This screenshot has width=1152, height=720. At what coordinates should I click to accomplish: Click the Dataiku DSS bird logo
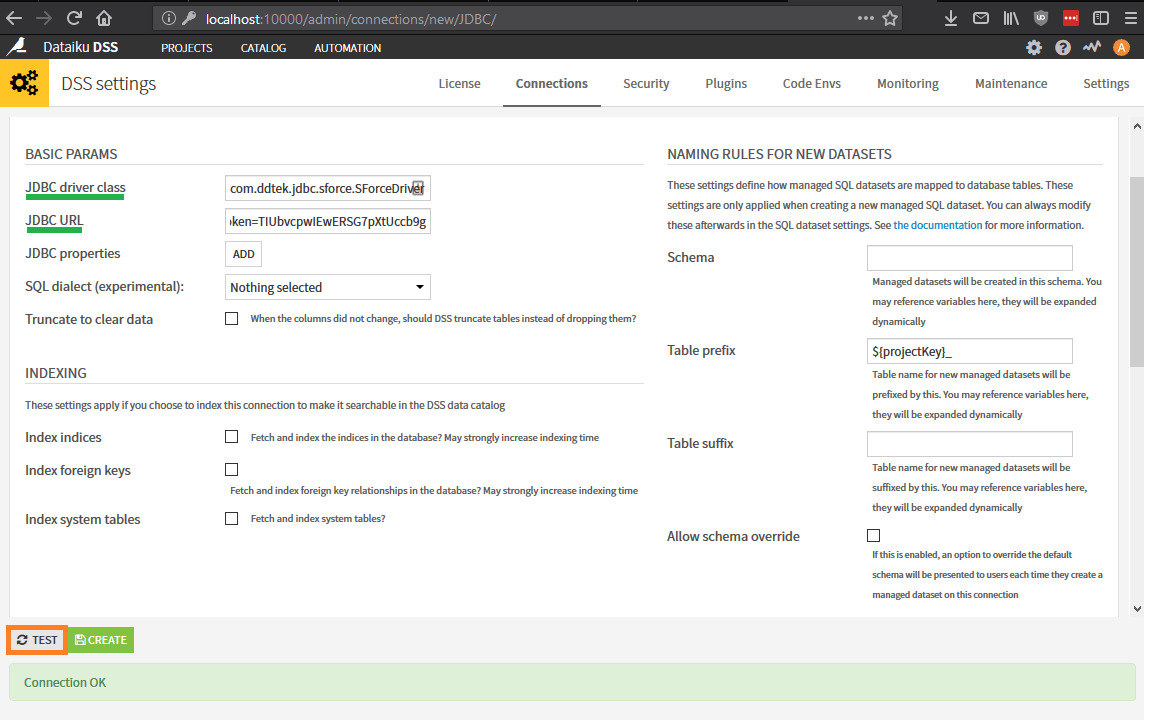pyautogui.click(x=16, y=47)
